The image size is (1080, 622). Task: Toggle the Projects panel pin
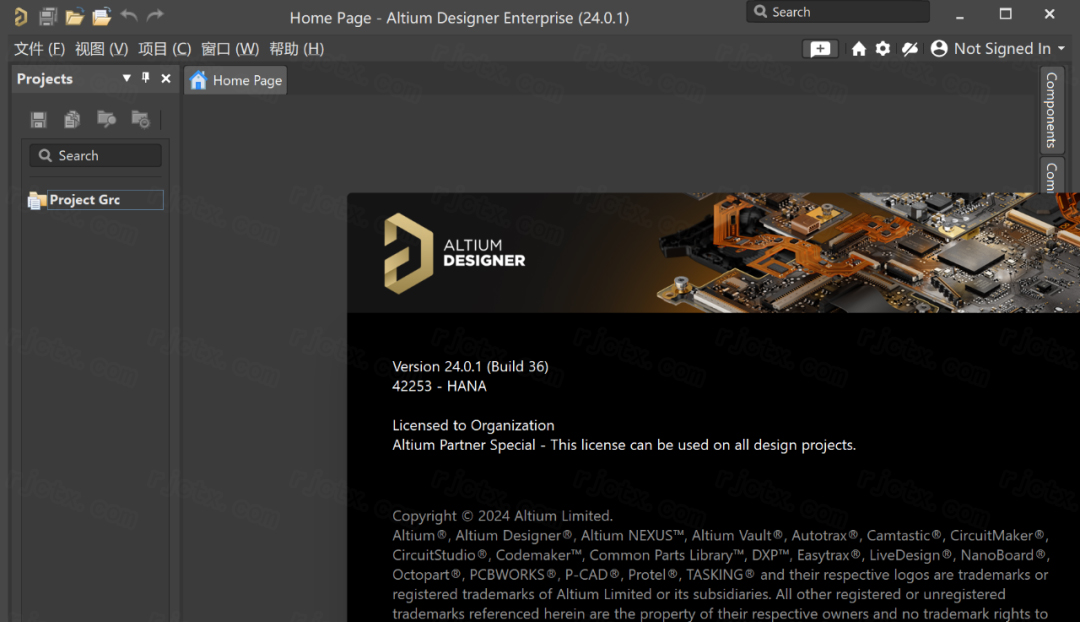tap(146, 78)
